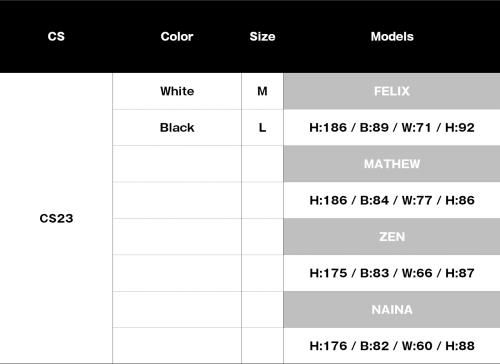Viewport: 500px width, 364px height.
Task: Click the size M cell
Action: point(262,91)
